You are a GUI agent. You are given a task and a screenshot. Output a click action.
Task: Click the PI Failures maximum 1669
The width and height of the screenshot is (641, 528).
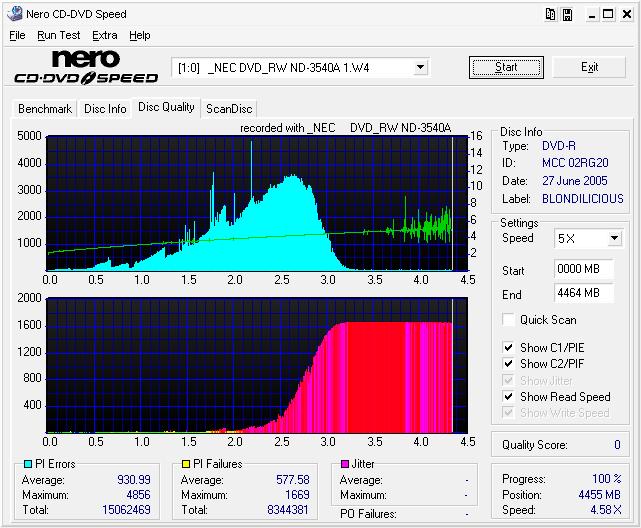click(297, 495)
